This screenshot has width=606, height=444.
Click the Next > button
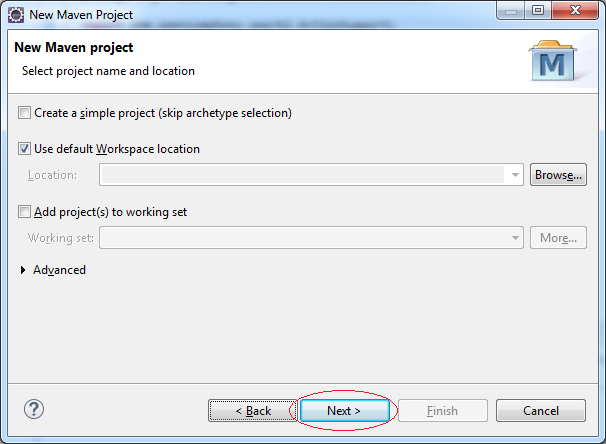point(344,410)
